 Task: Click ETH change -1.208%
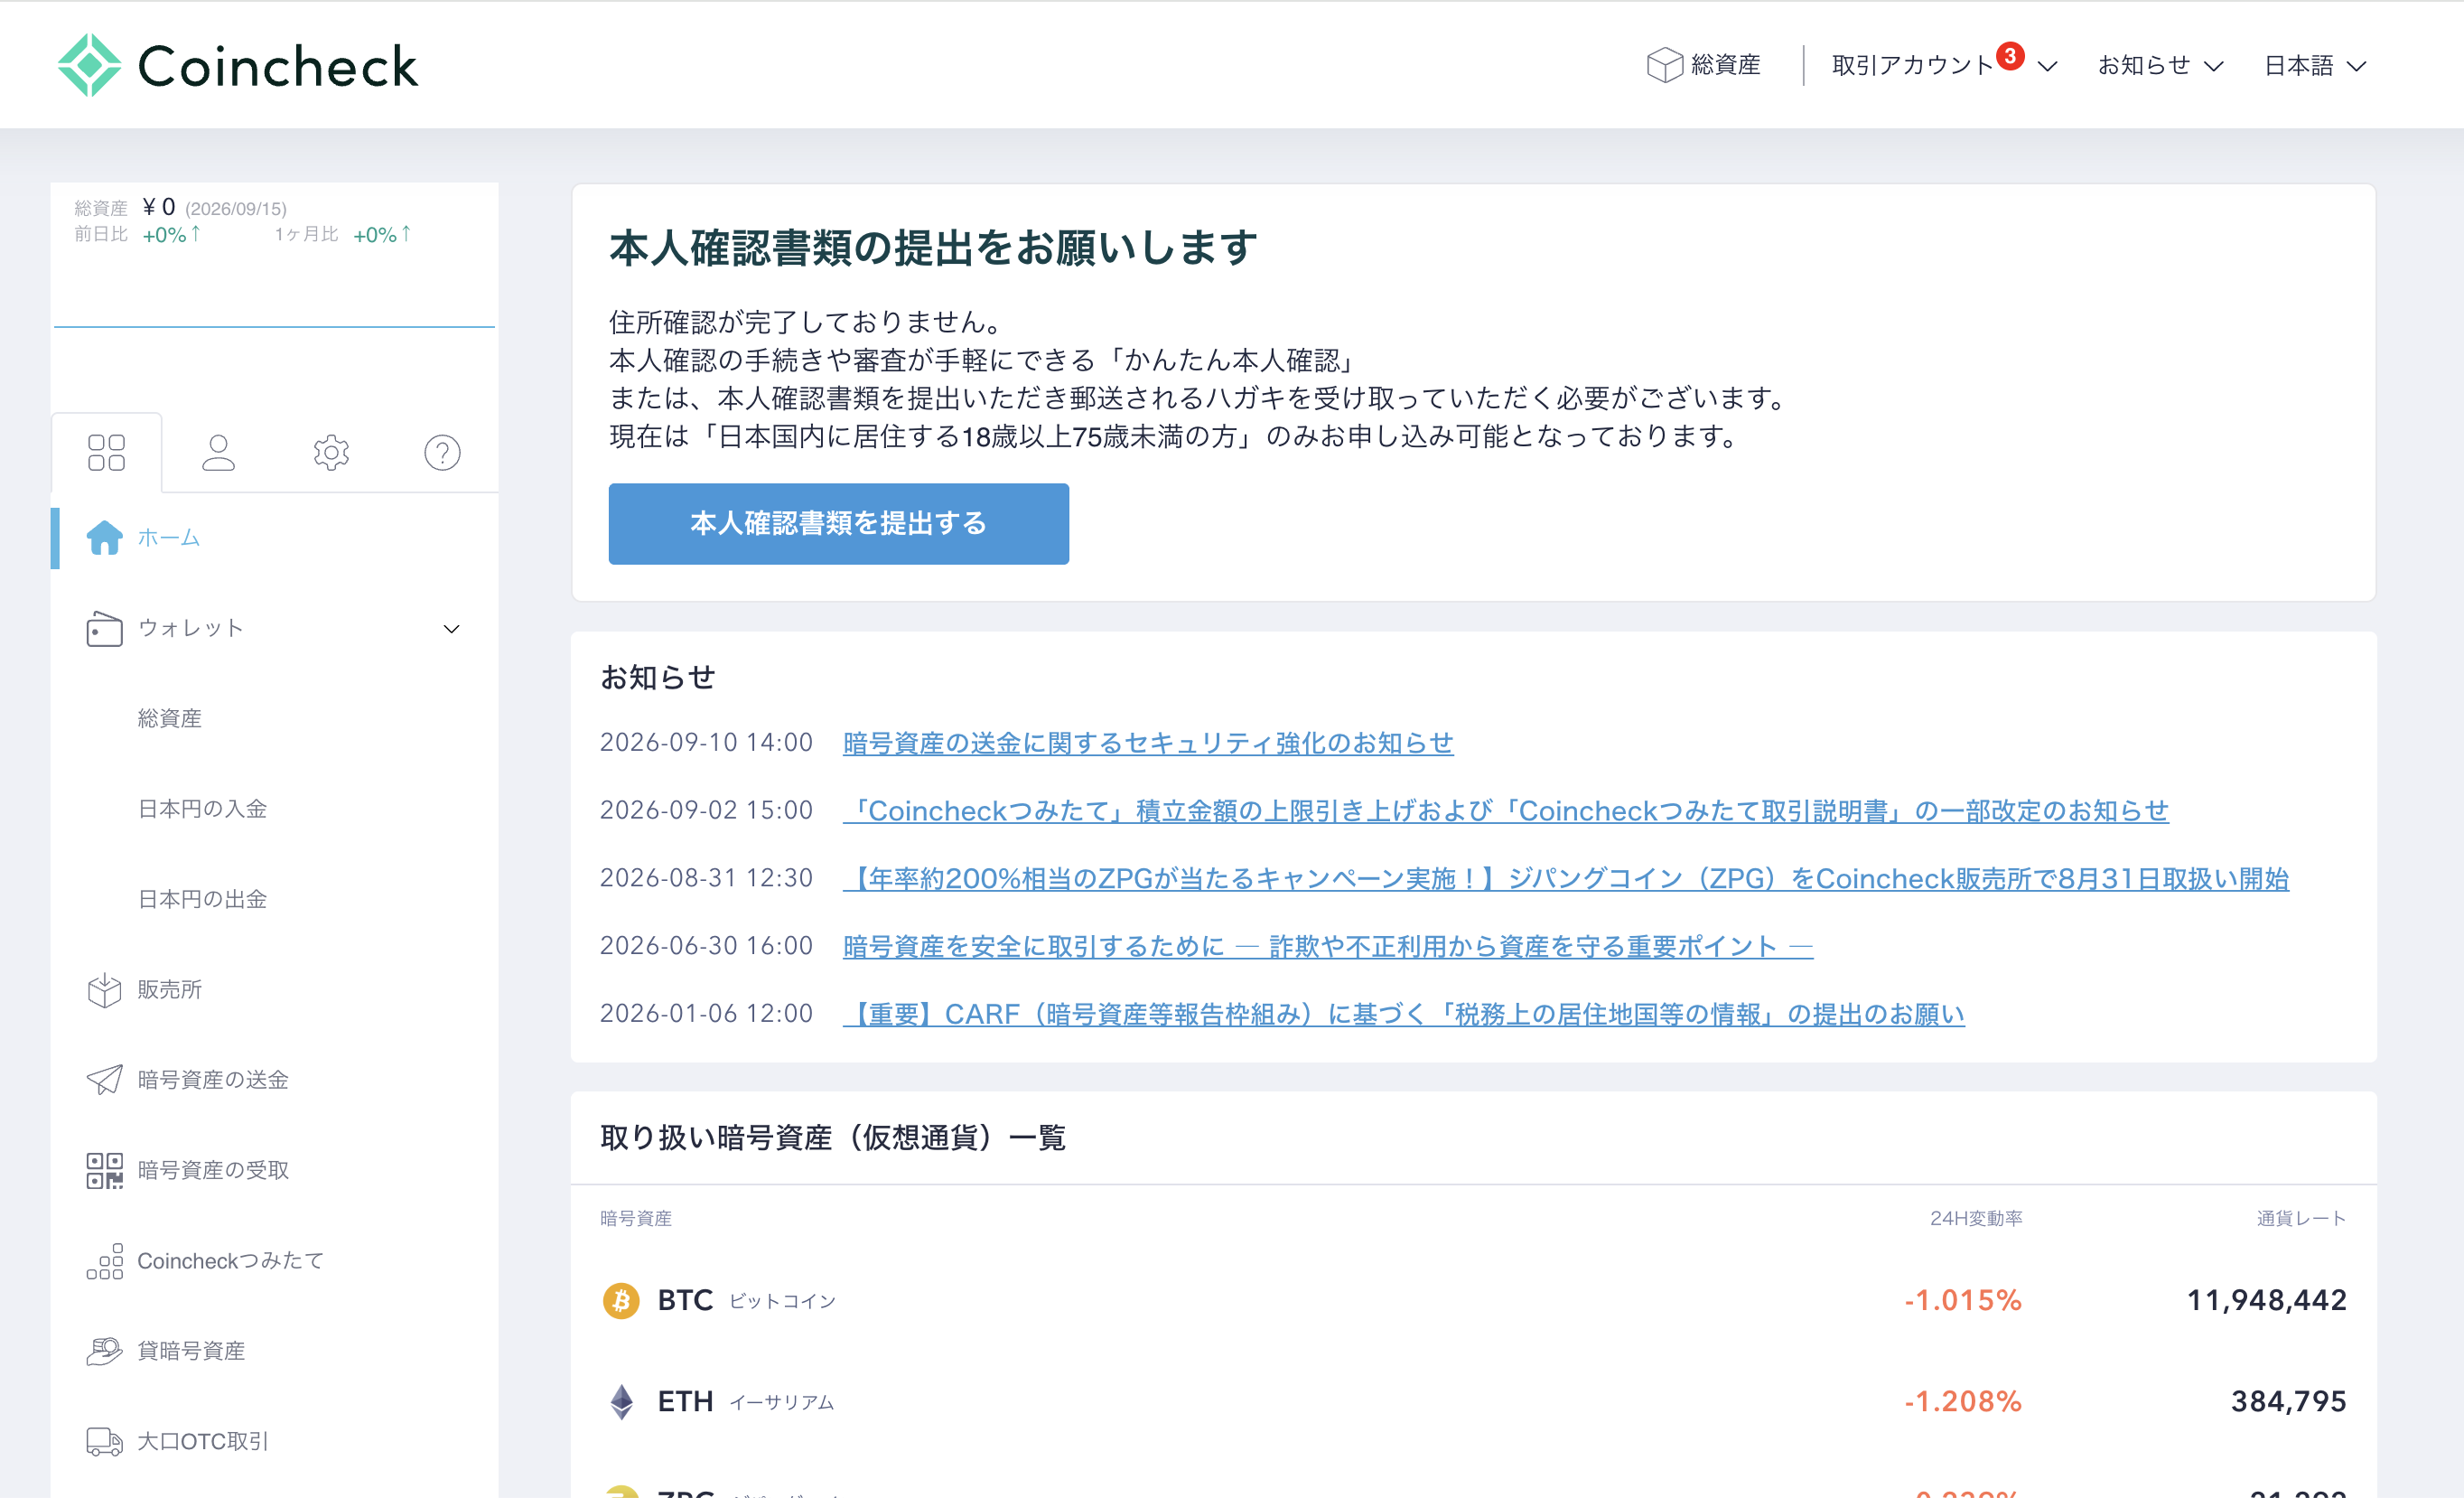point(1962,1402)
